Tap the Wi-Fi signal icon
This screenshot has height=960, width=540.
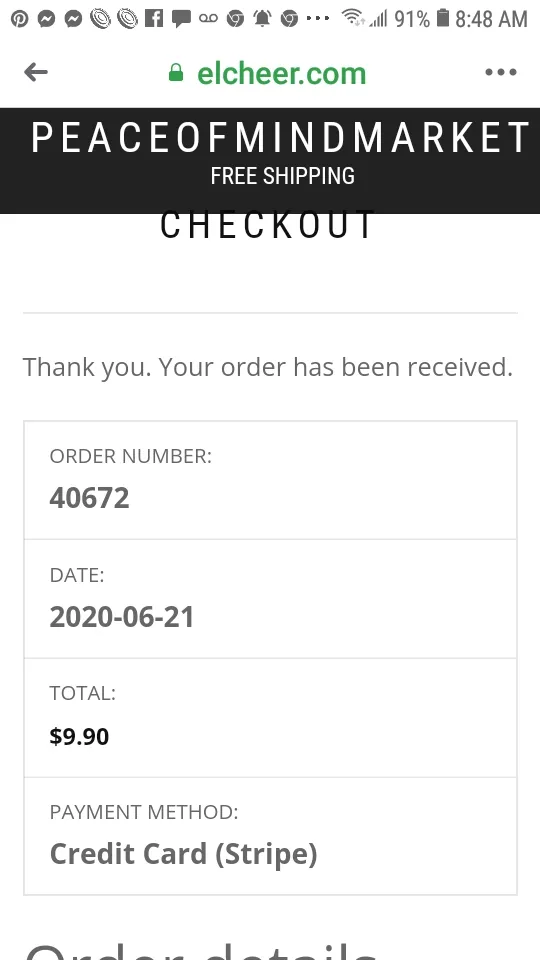coord(352,18)
